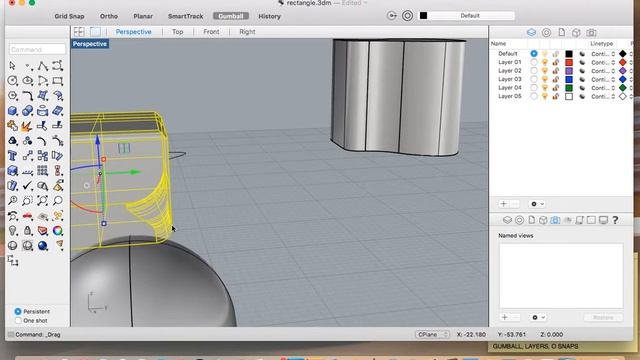The height and width of the screenshot is (360, 640).
Task: Open the document page icon in top inspector
Action: (x=562, y=32)
